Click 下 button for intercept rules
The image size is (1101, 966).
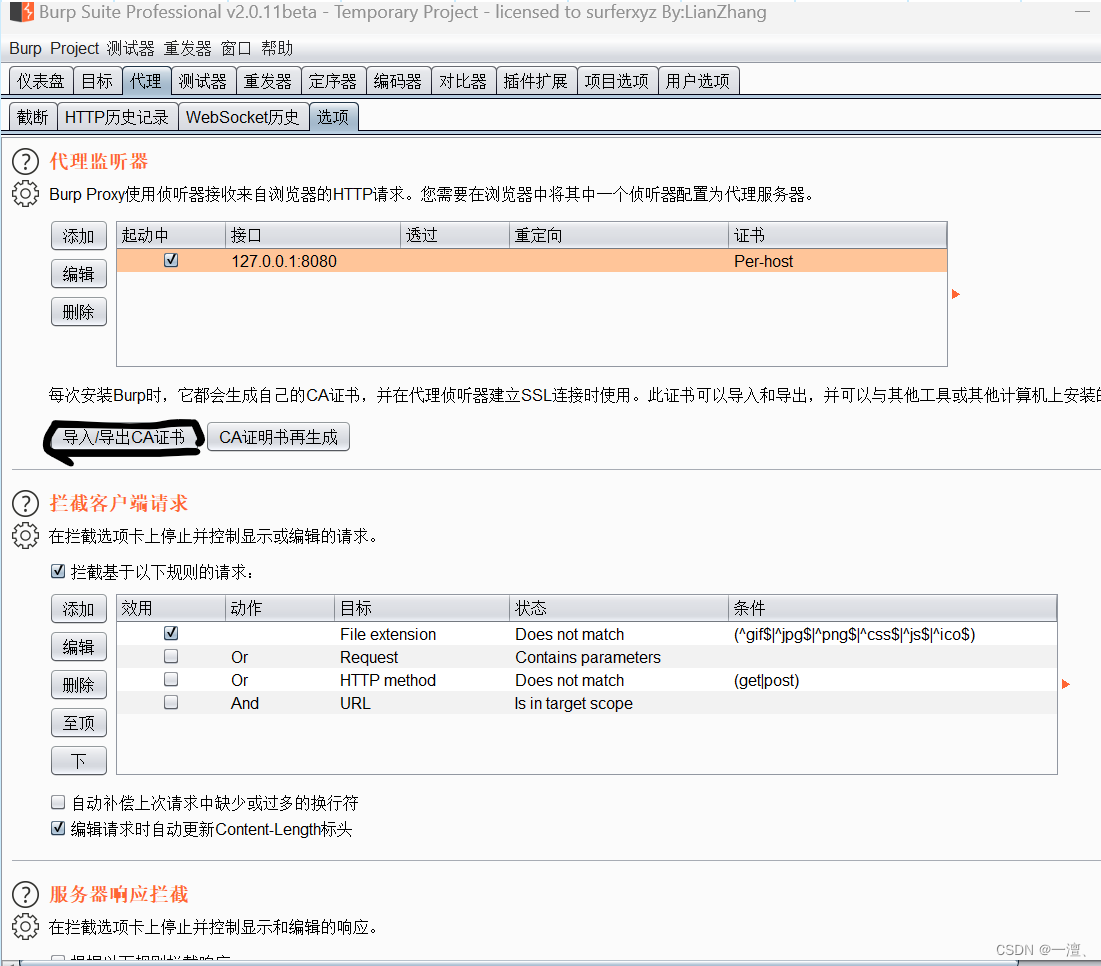pyautogui.click(x=79, y=760)
